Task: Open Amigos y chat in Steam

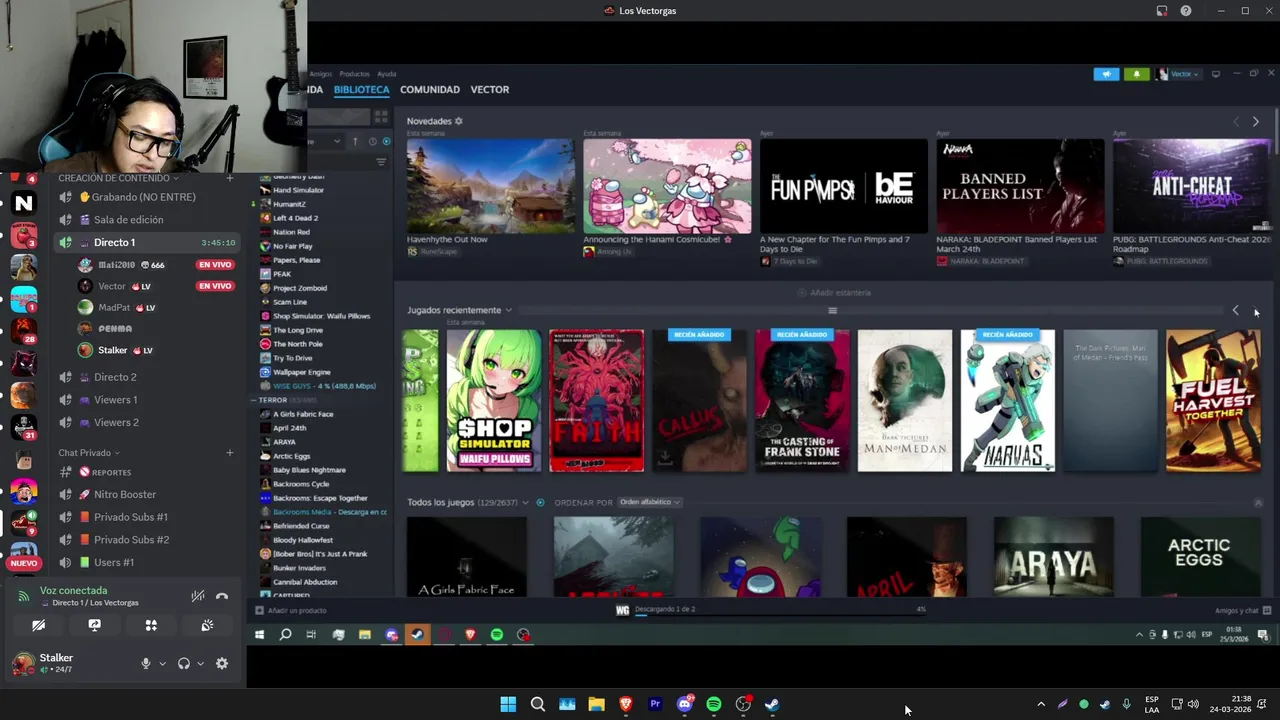Action: tap(1243, 611)
